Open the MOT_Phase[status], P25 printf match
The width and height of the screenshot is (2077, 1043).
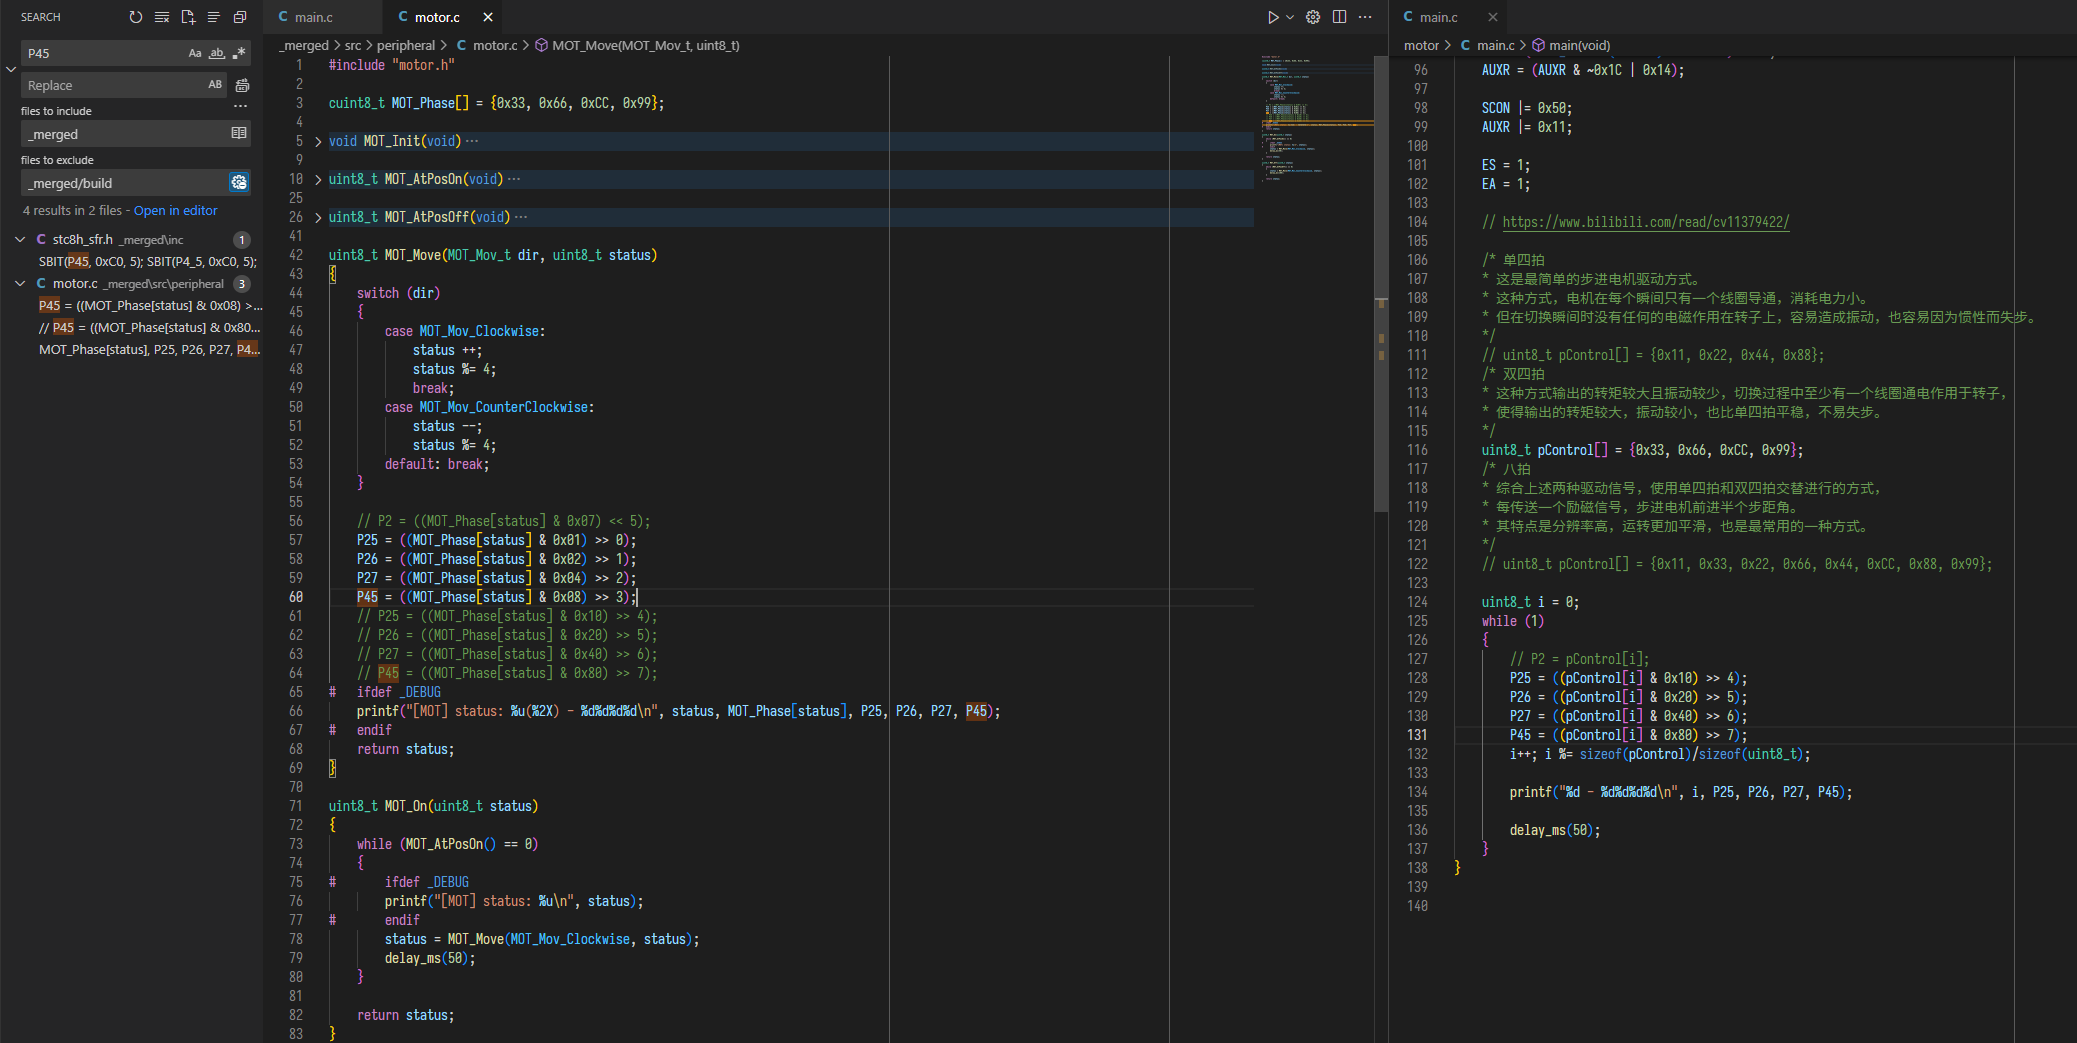[x=150, y=349]
